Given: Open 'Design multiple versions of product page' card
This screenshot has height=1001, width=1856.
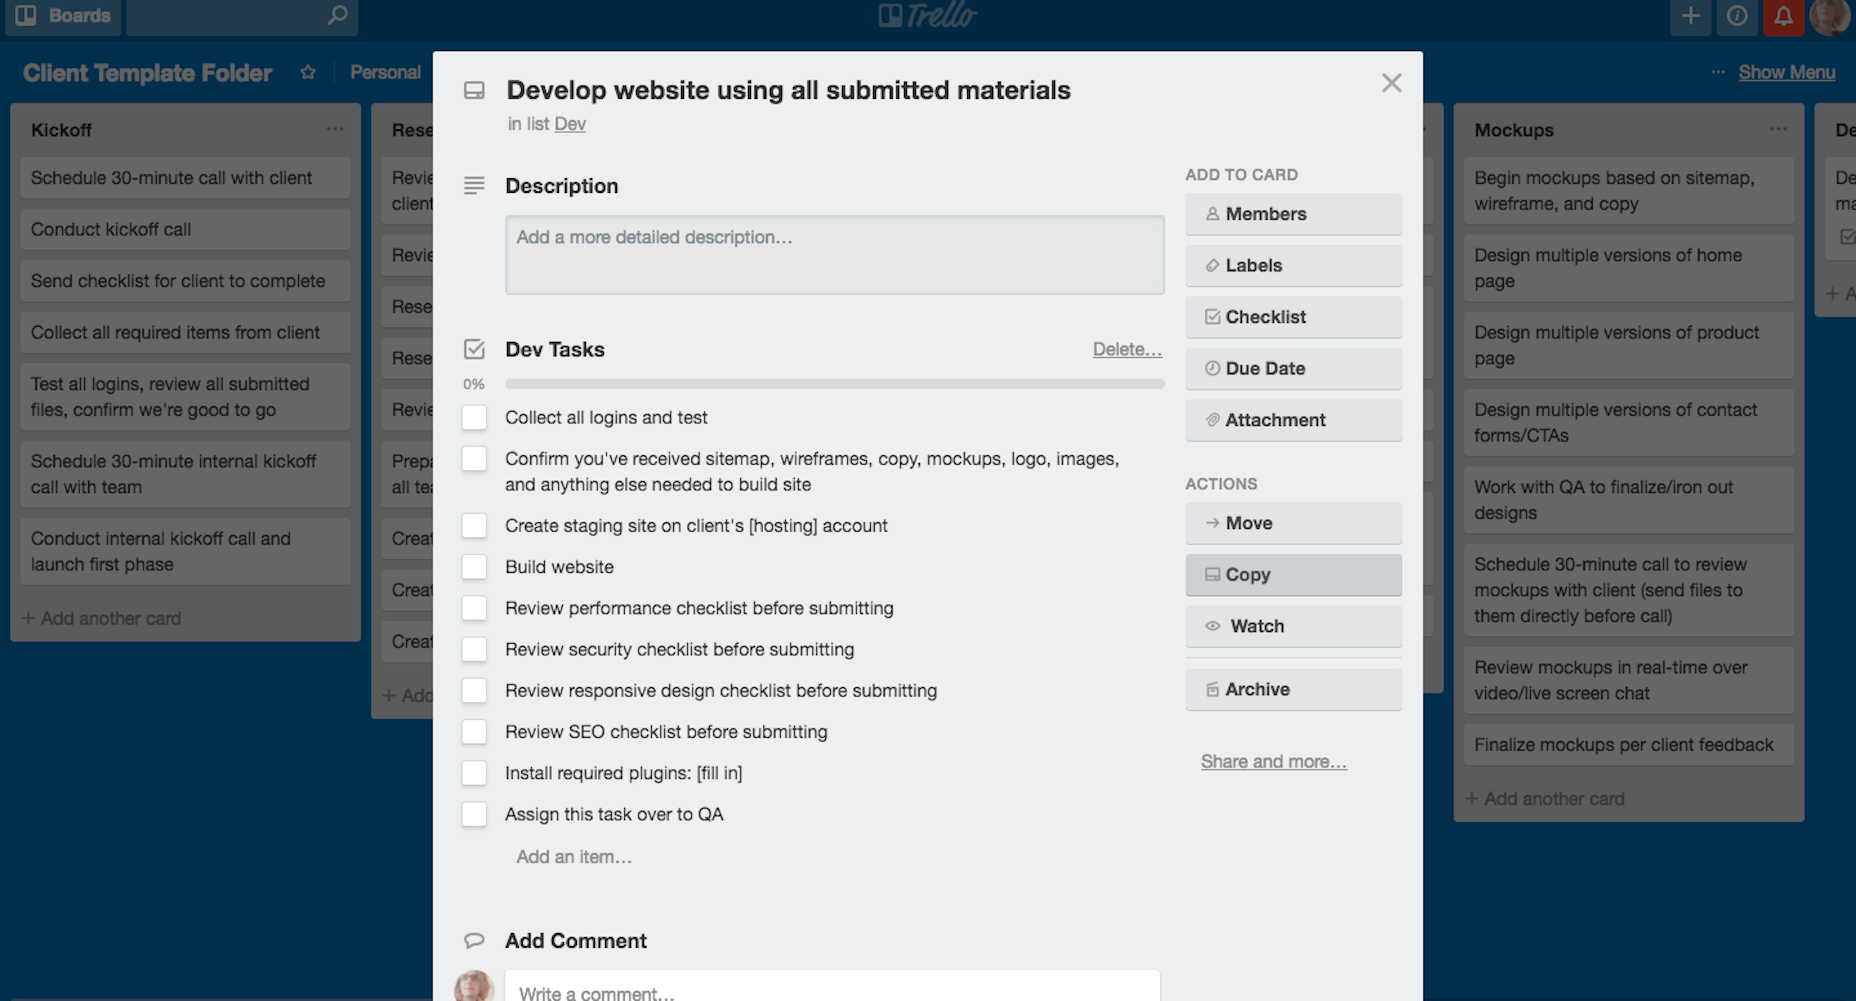Looking at the screenshot, I should [x=1628, y=346].
